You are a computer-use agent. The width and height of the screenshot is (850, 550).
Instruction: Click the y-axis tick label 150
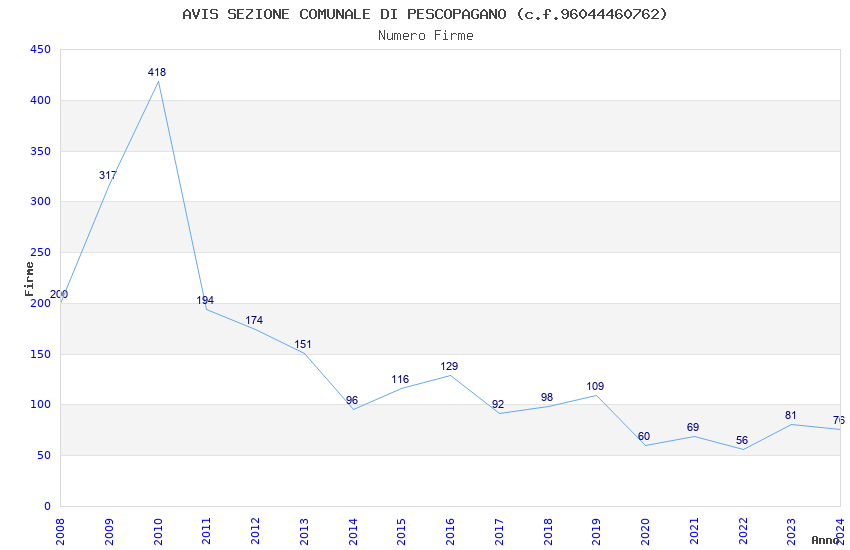41,354
